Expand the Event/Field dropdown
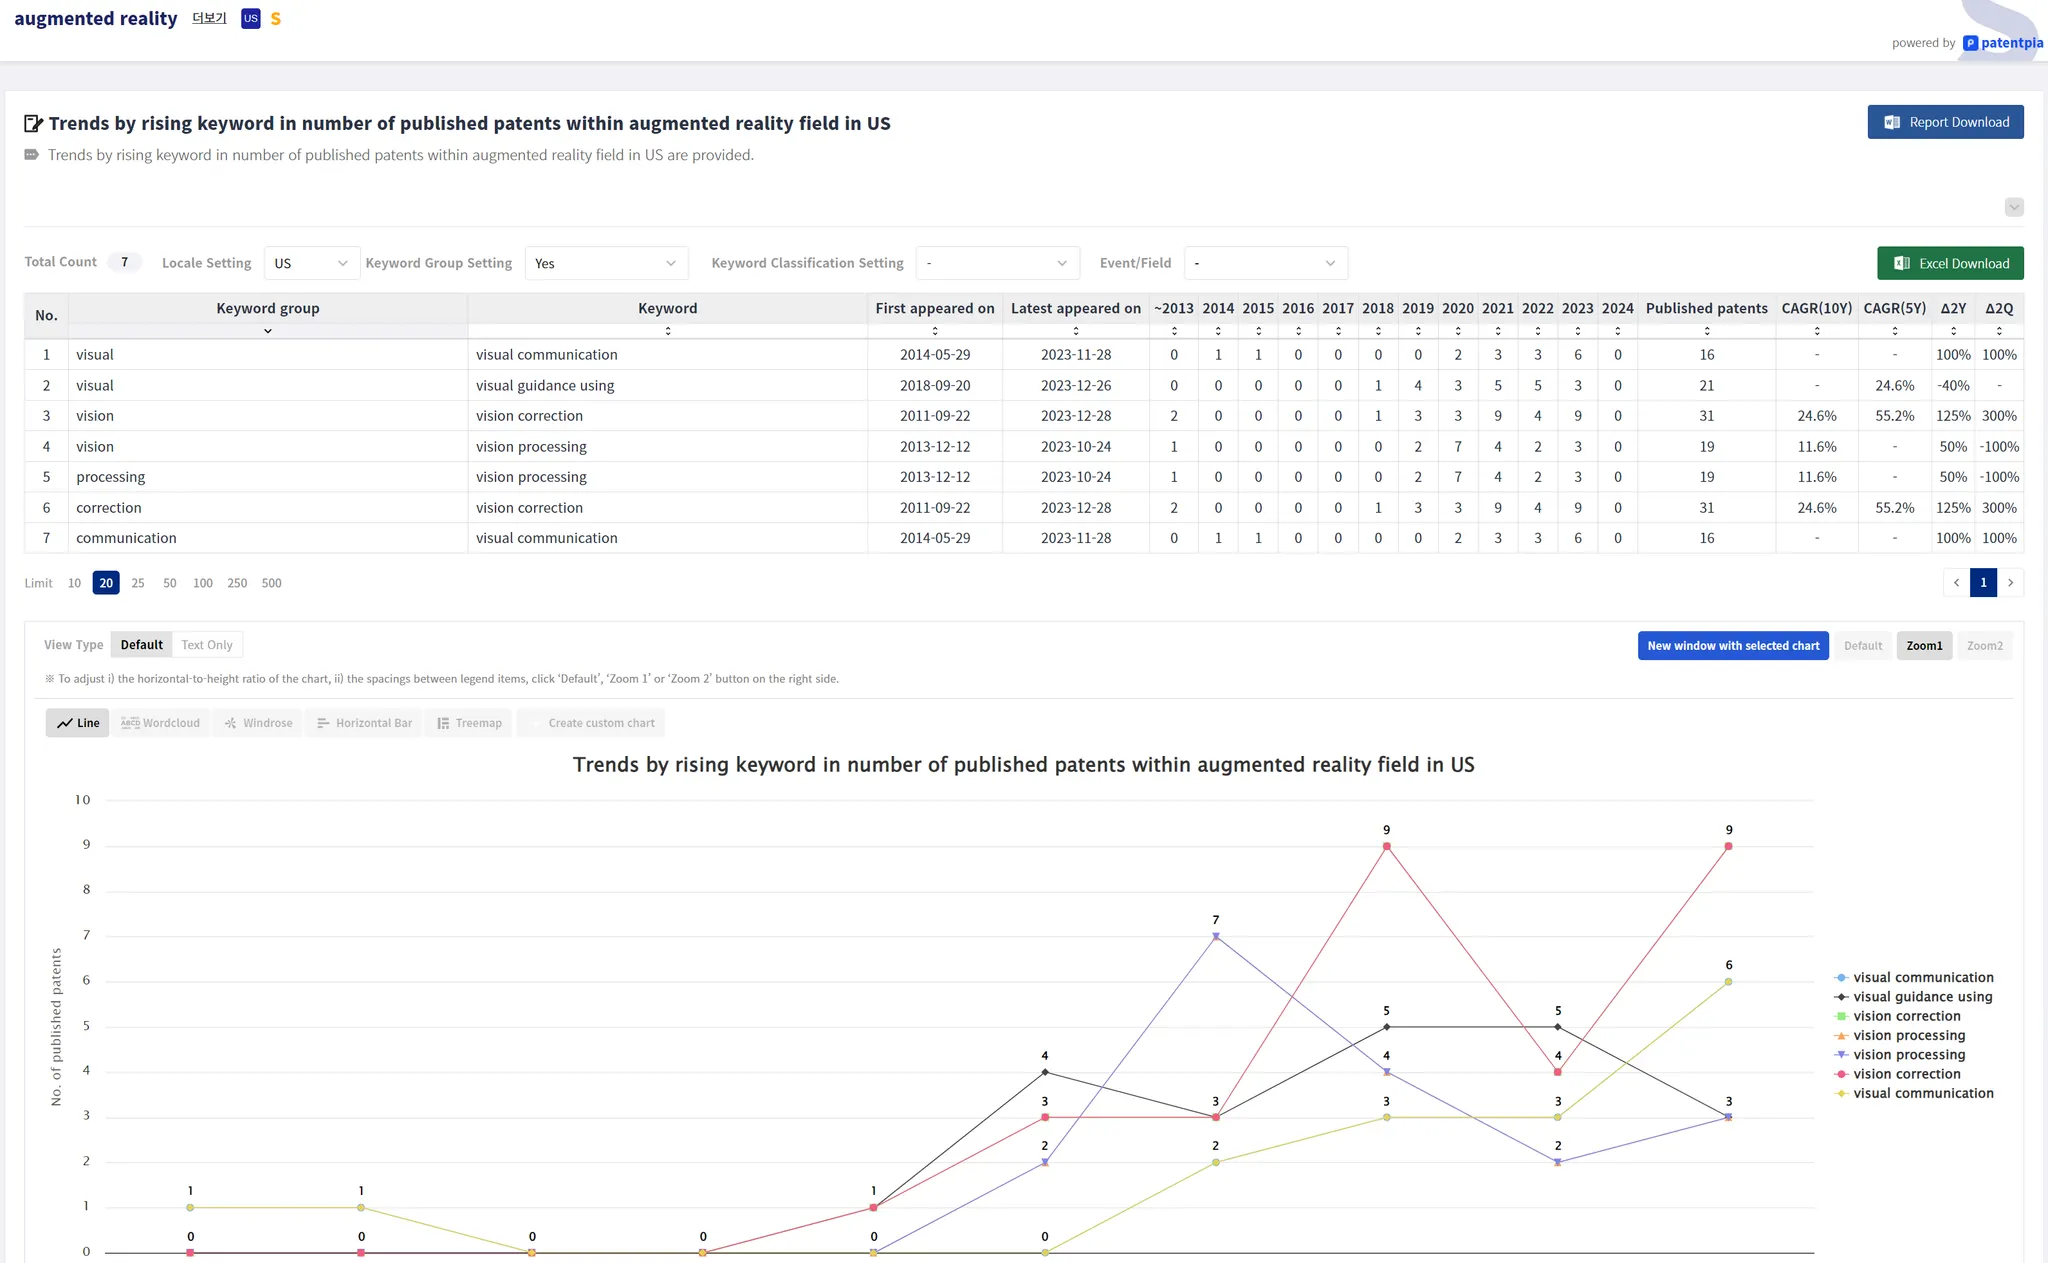 1265,263
